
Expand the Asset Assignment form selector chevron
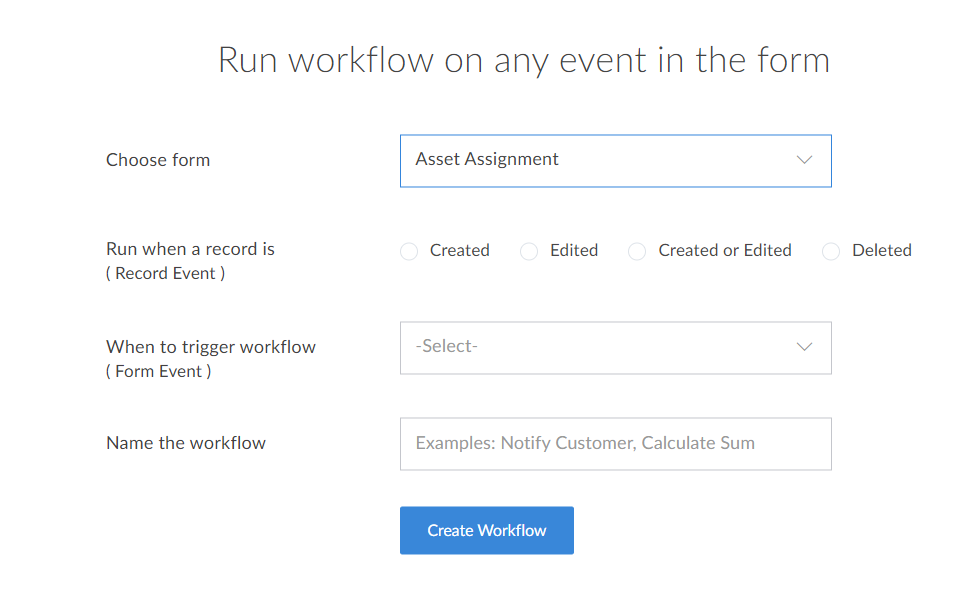click(x=805, y=160)
